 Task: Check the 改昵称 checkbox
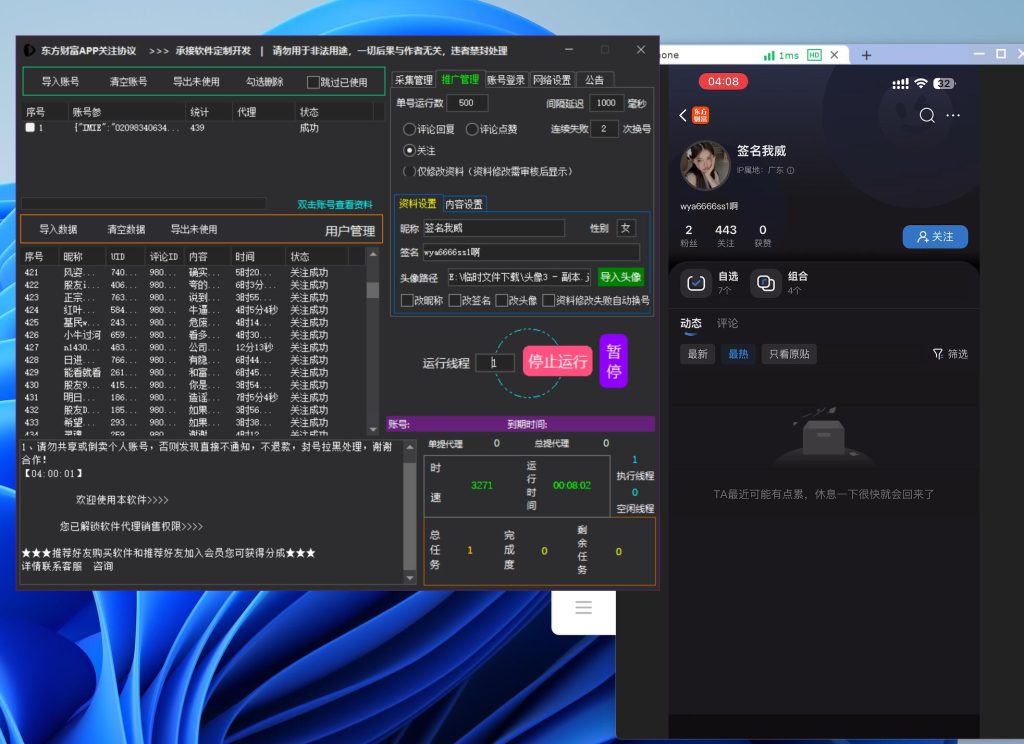pyautogui.click(x=407, y=299)
